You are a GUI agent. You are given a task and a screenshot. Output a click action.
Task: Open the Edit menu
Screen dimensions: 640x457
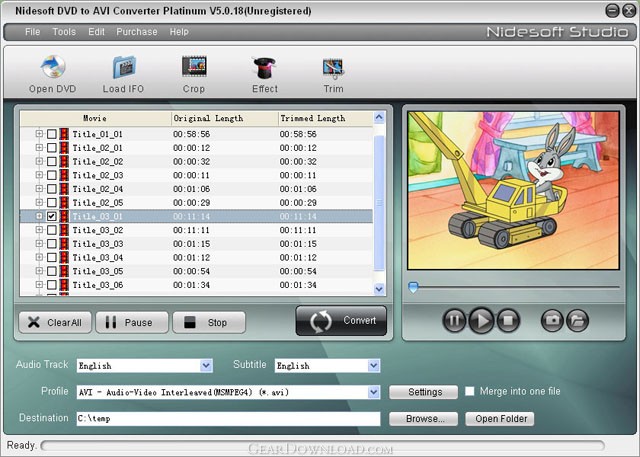97,32
